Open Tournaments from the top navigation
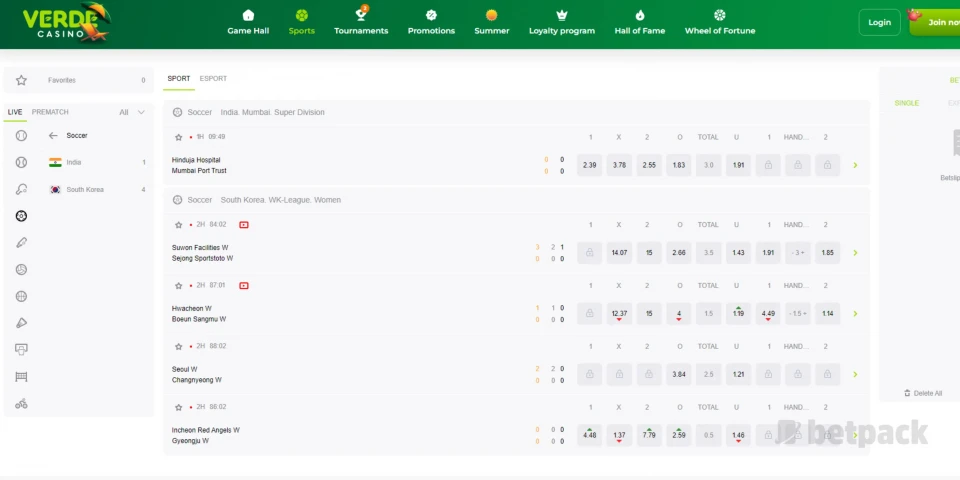 click(x=361, y=22)
